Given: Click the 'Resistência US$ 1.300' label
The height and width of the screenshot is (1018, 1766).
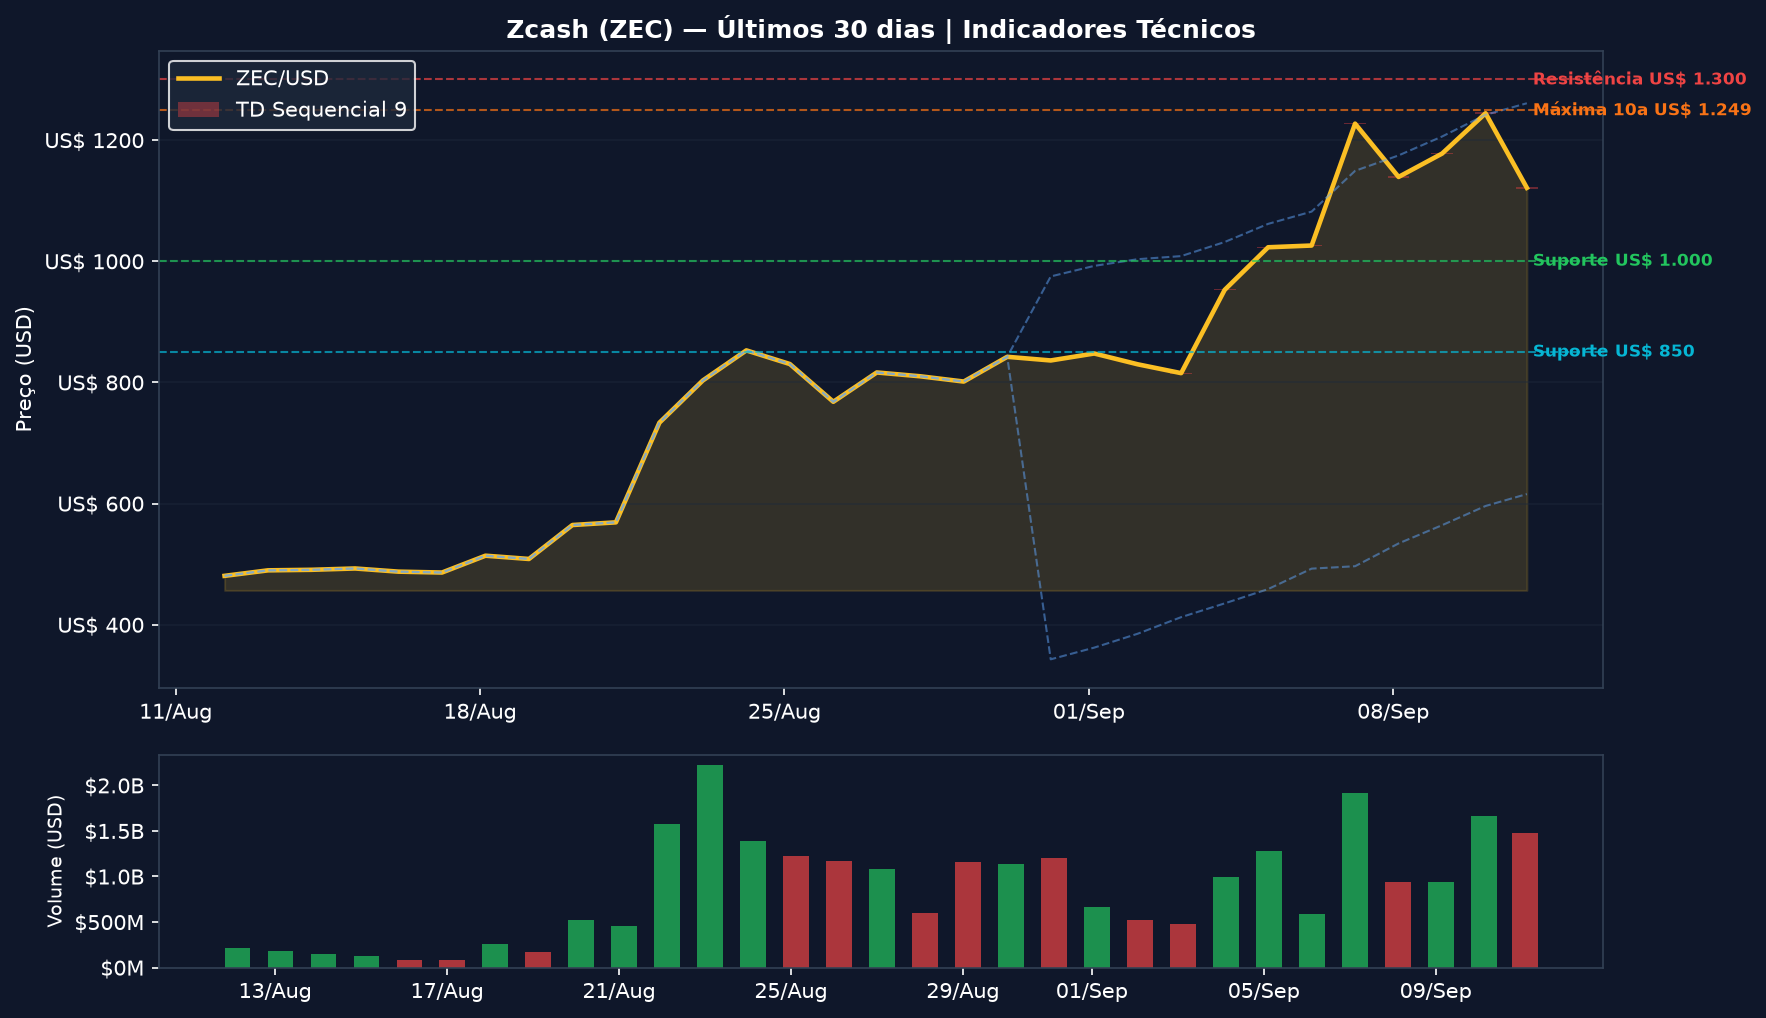Looking at the screenshot, I should (1639, 79).
